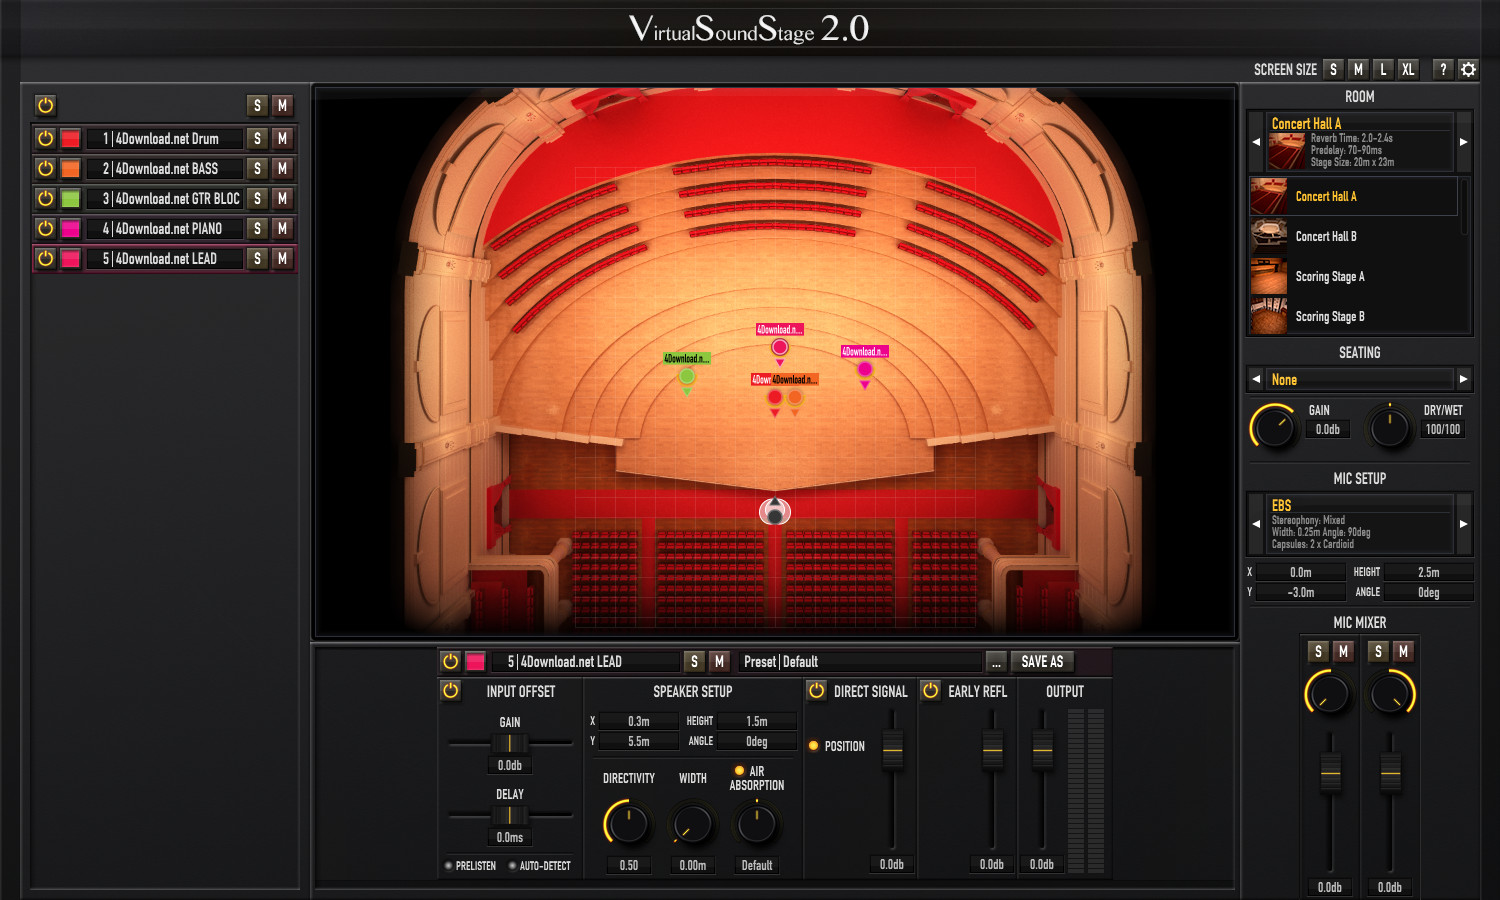Screen dimensions: 1500x900
Task: Click the mic X position field 0.0m
Action: (x=1300, y=572)
